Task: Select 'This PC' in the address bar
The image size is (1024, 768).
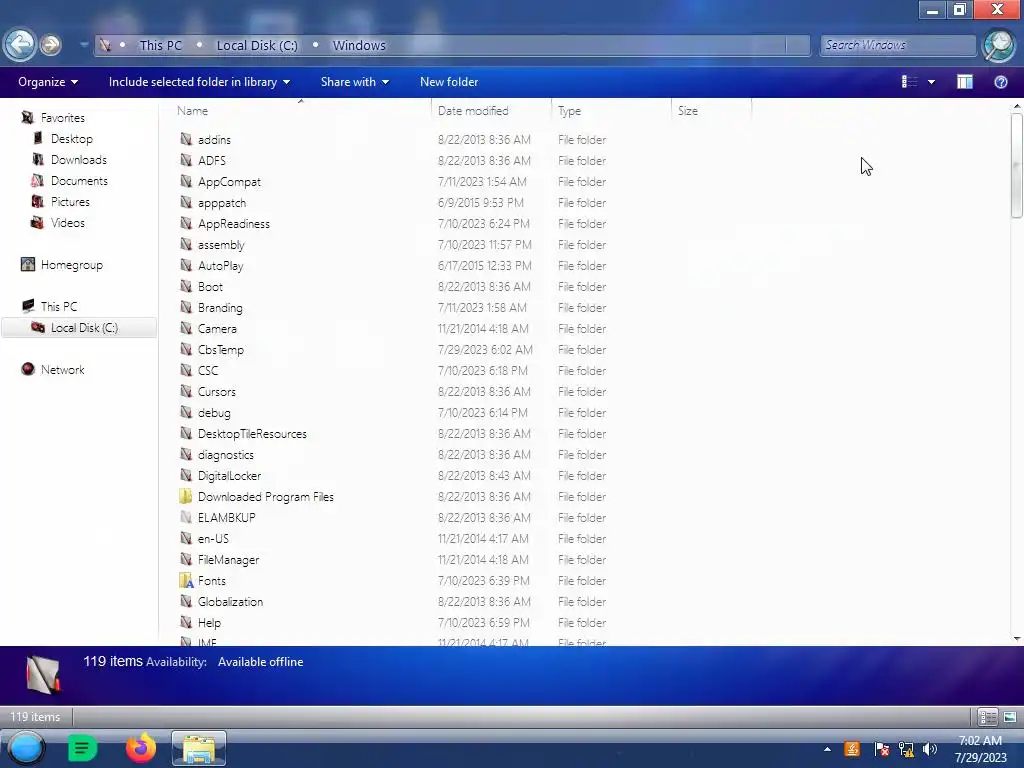Action: point(161,45)
